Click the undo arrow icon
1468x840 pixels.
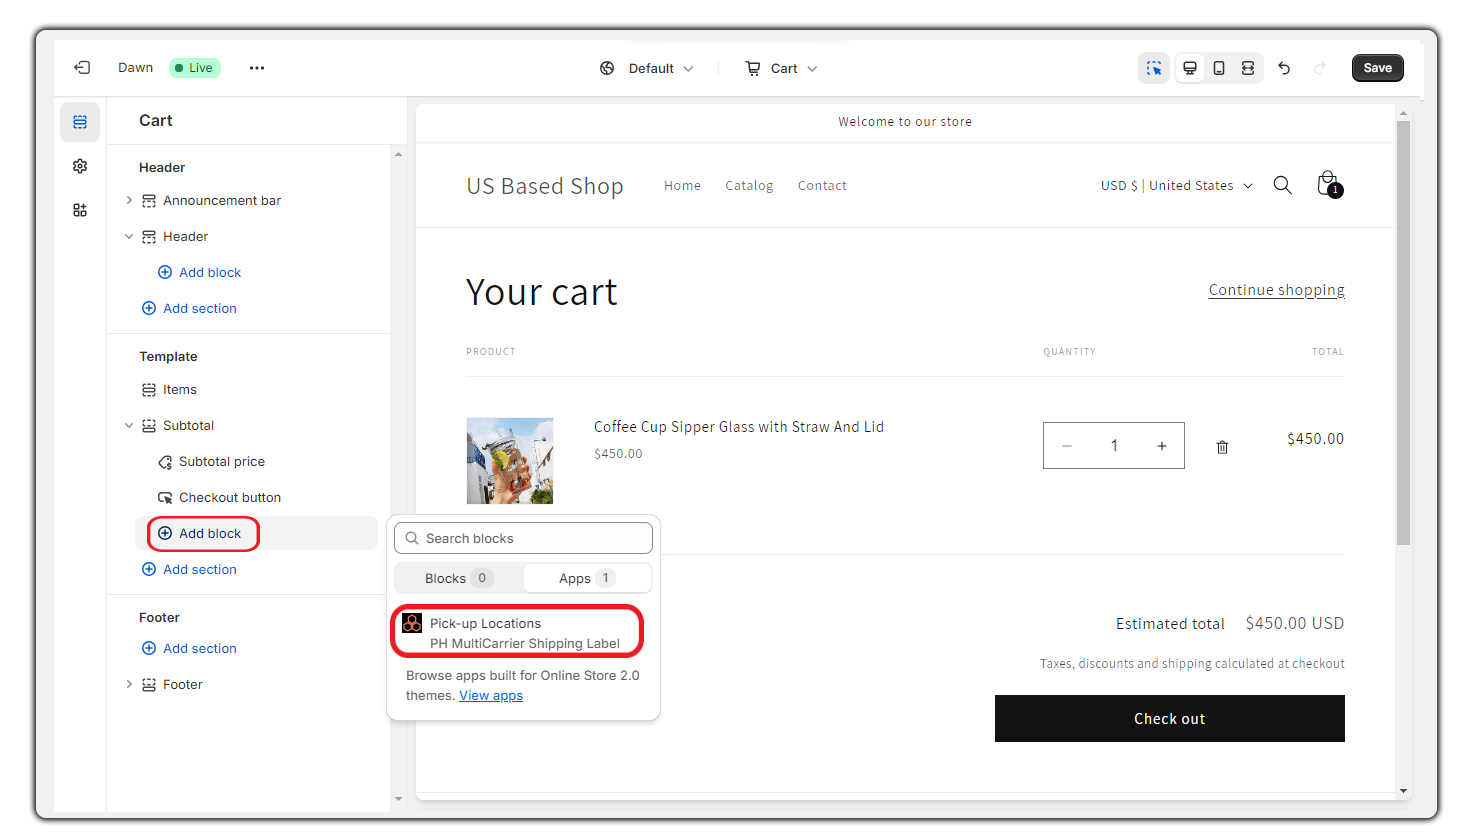point(1284,68)
